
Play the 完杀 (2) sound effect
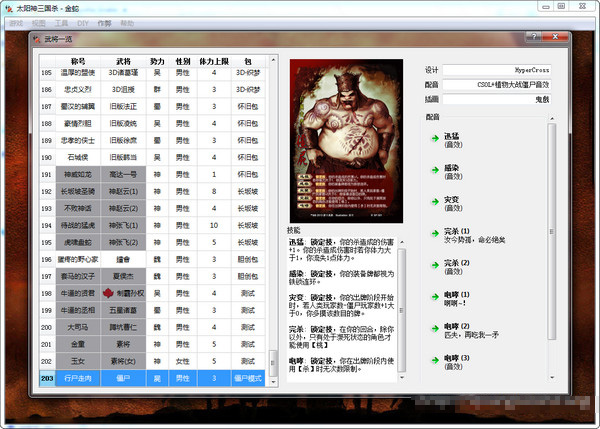tap(434, 264)
